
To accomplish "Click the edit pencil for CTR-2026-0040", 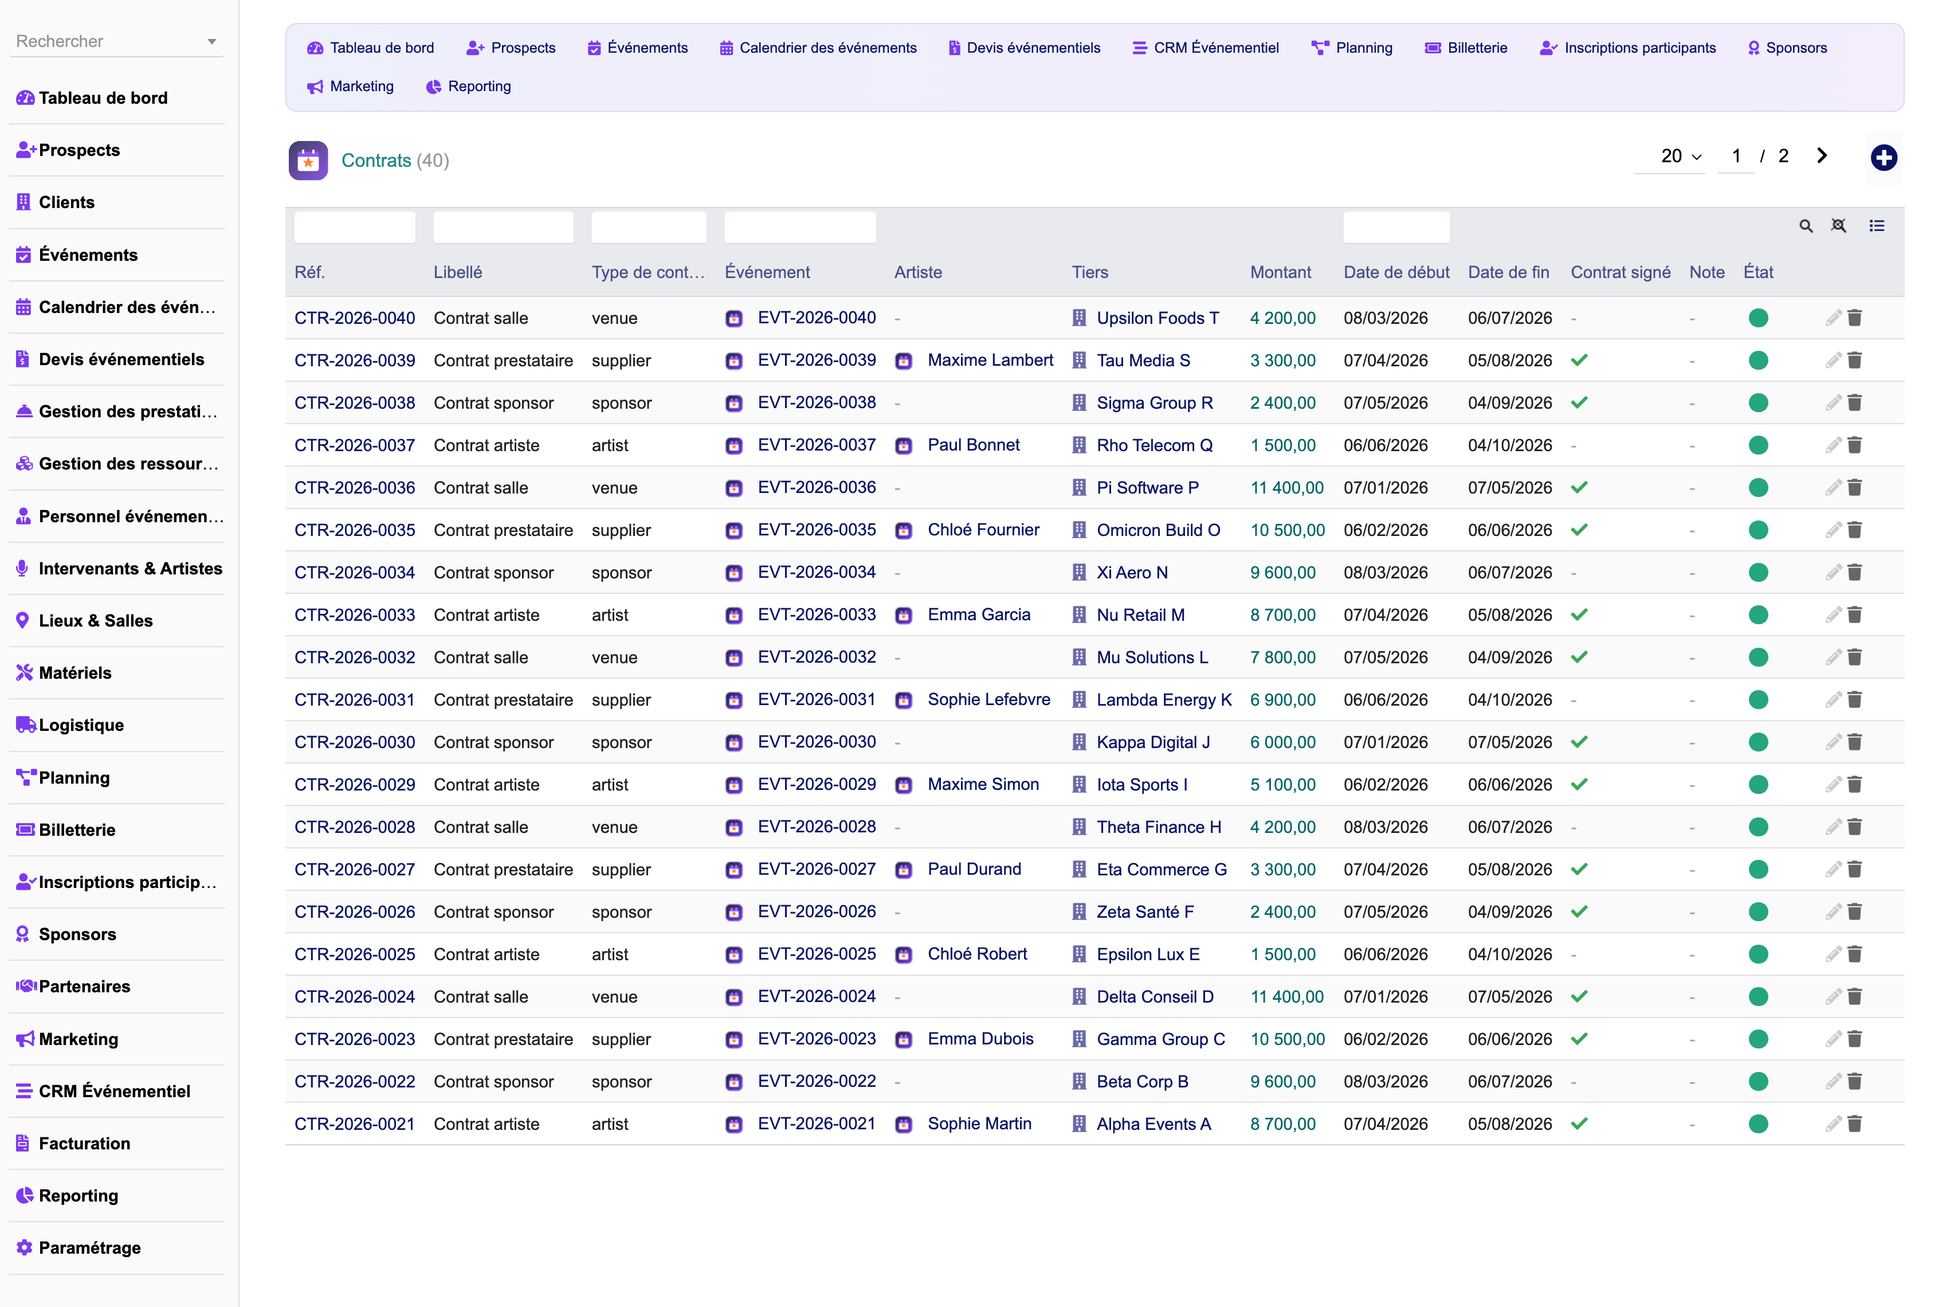I will click(1833, 318).
